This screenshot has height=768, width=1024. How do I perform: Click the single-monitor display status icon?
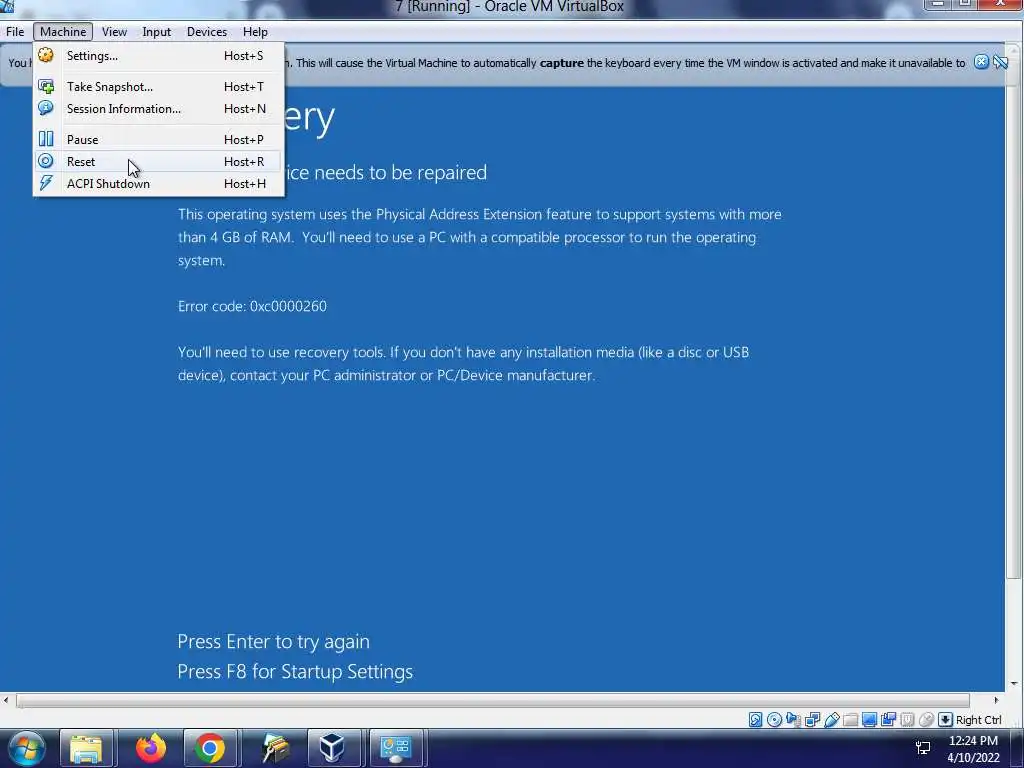click(869, 720)
